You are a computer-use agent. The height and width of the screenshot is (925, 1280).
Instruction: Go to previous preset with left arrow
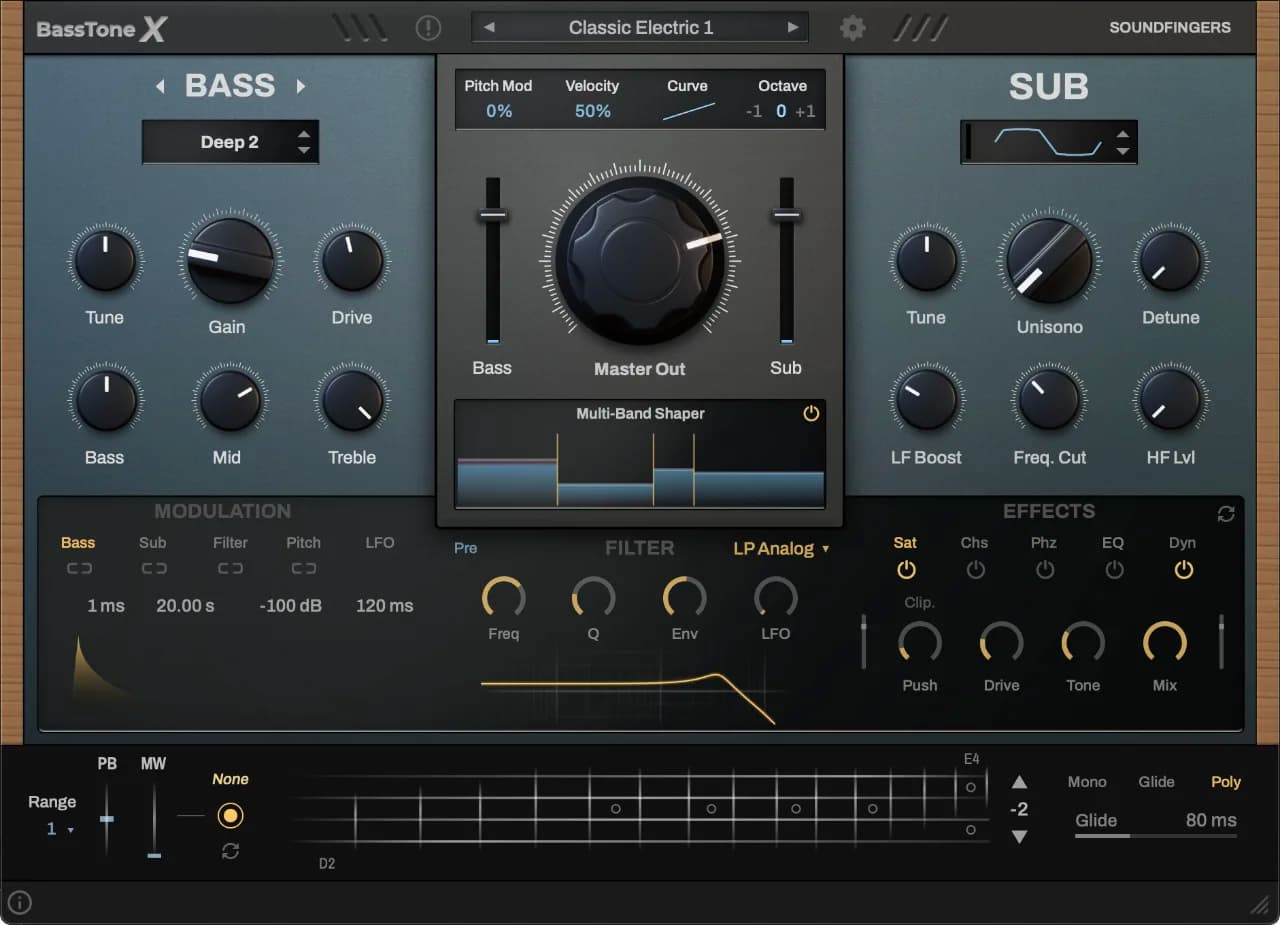click(489, 28)
